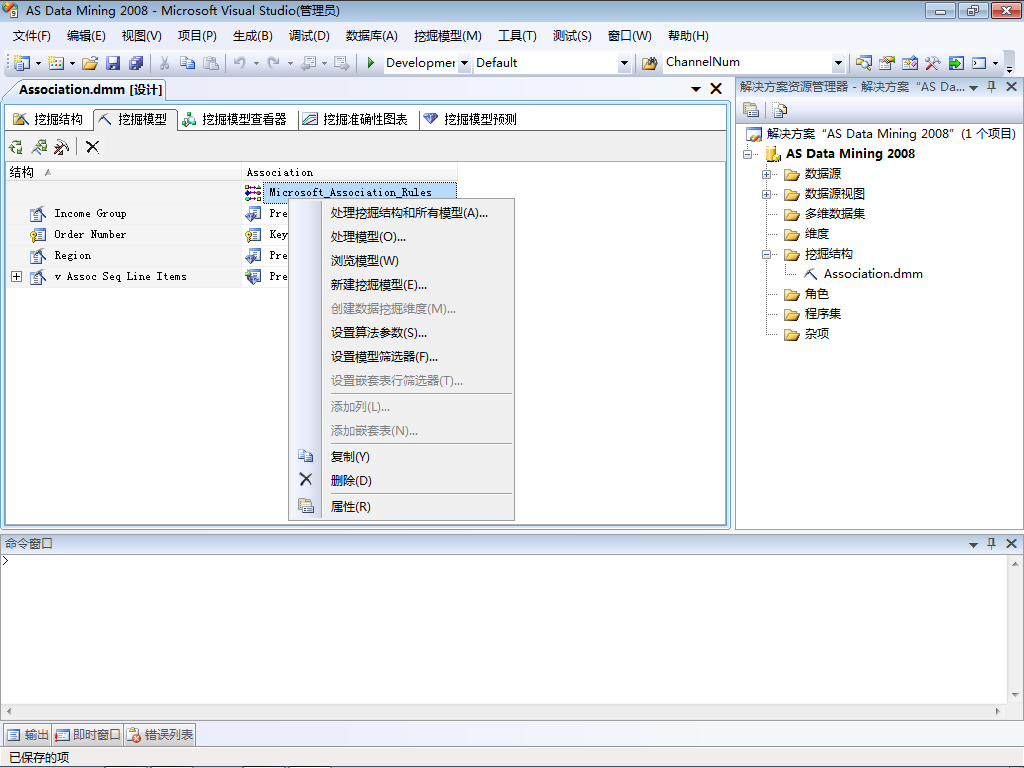Collapse the 挖掘结构 folder node
The height and width of the screenshot is (768, 1024).
(767, 254)
